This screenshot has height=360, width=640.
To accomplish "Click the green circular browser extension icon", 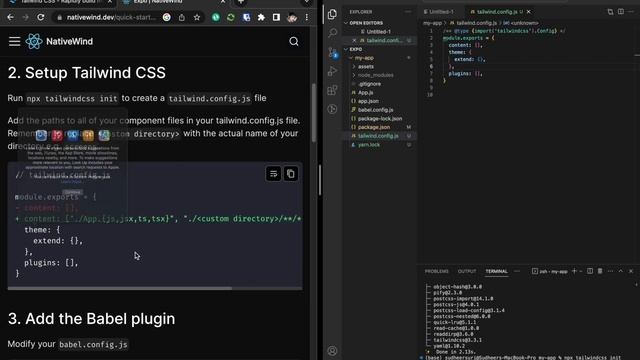I will click(216, 17).
